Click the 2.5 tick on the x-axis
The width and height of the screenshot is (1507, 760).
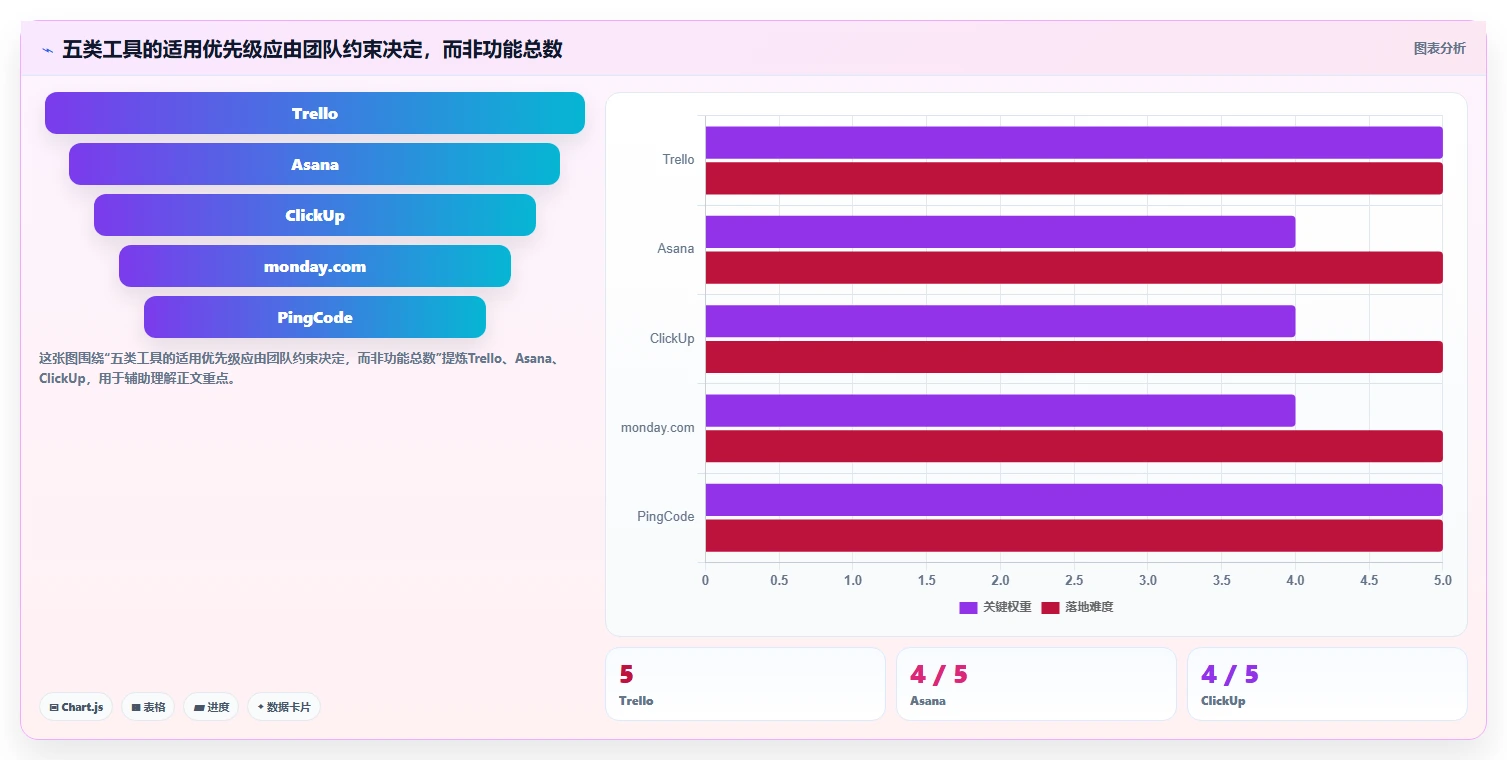(1074, 580)
